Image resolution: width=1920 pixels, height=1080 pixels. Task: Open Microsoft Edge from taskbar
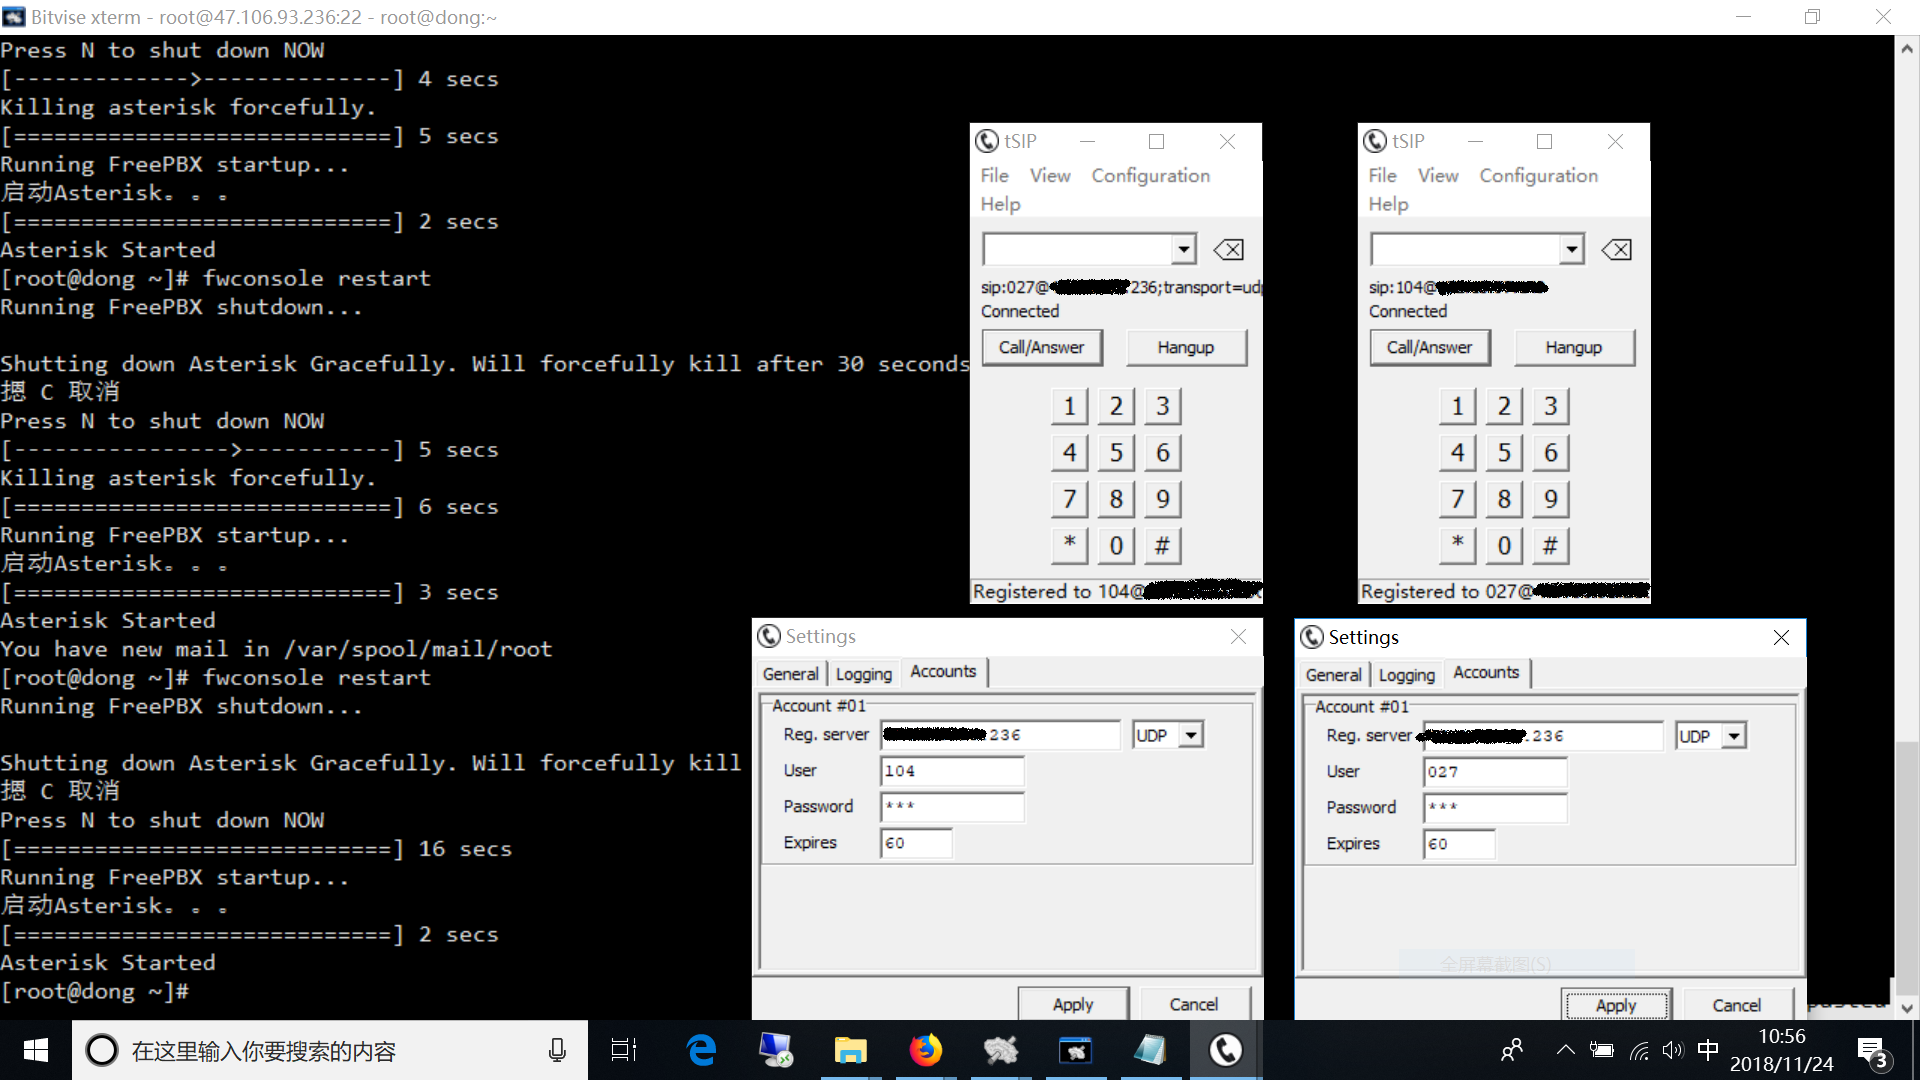pyautogui.click(x=702, y=1050)
